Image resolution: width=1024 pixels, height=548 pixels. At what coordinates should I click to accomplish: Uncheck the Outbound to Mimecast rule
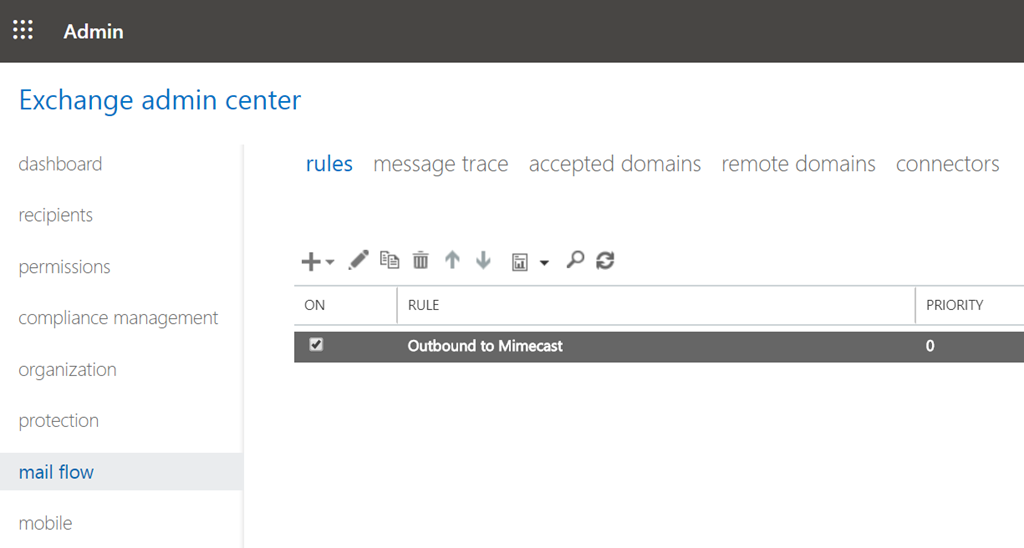coord(316,344)
